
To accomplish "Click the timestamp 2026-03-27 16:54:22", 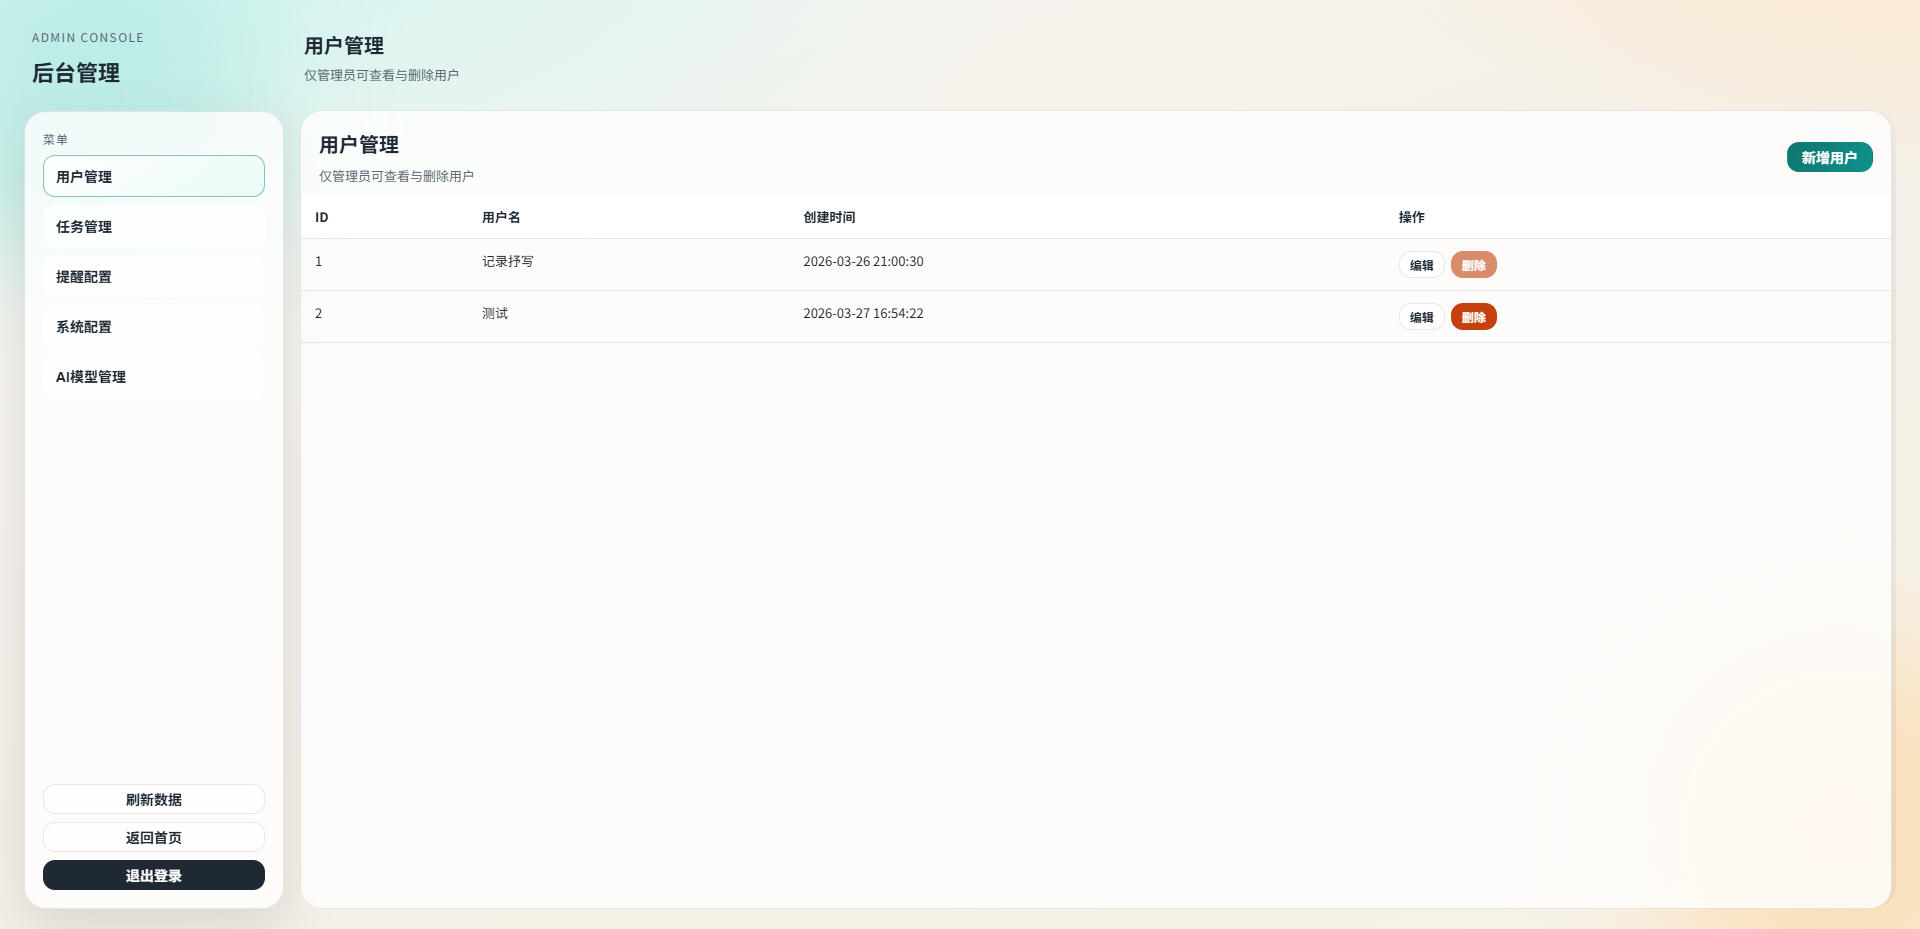I will point(863,314).
